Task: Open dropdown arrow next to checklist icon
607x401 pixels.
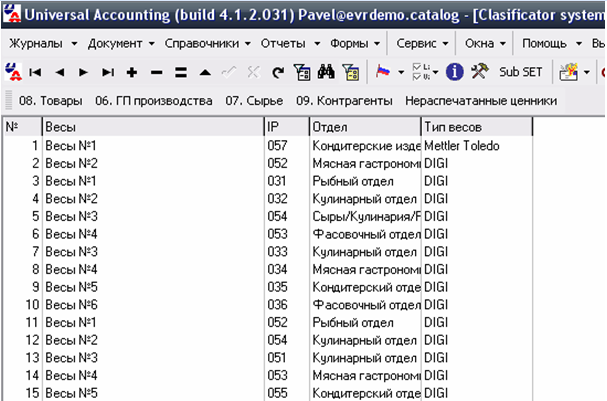Action: [436, 72]
